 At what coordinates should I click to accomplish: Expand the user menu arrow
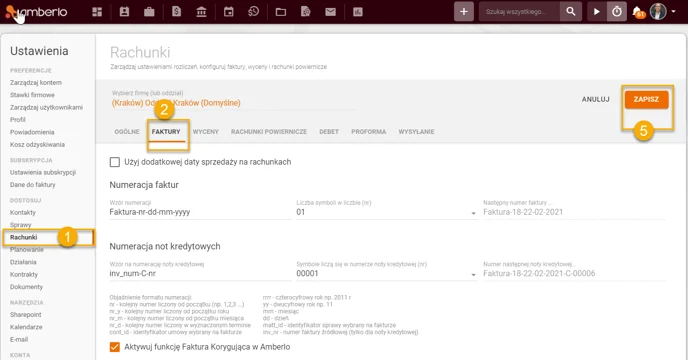(x=674, y=12)
